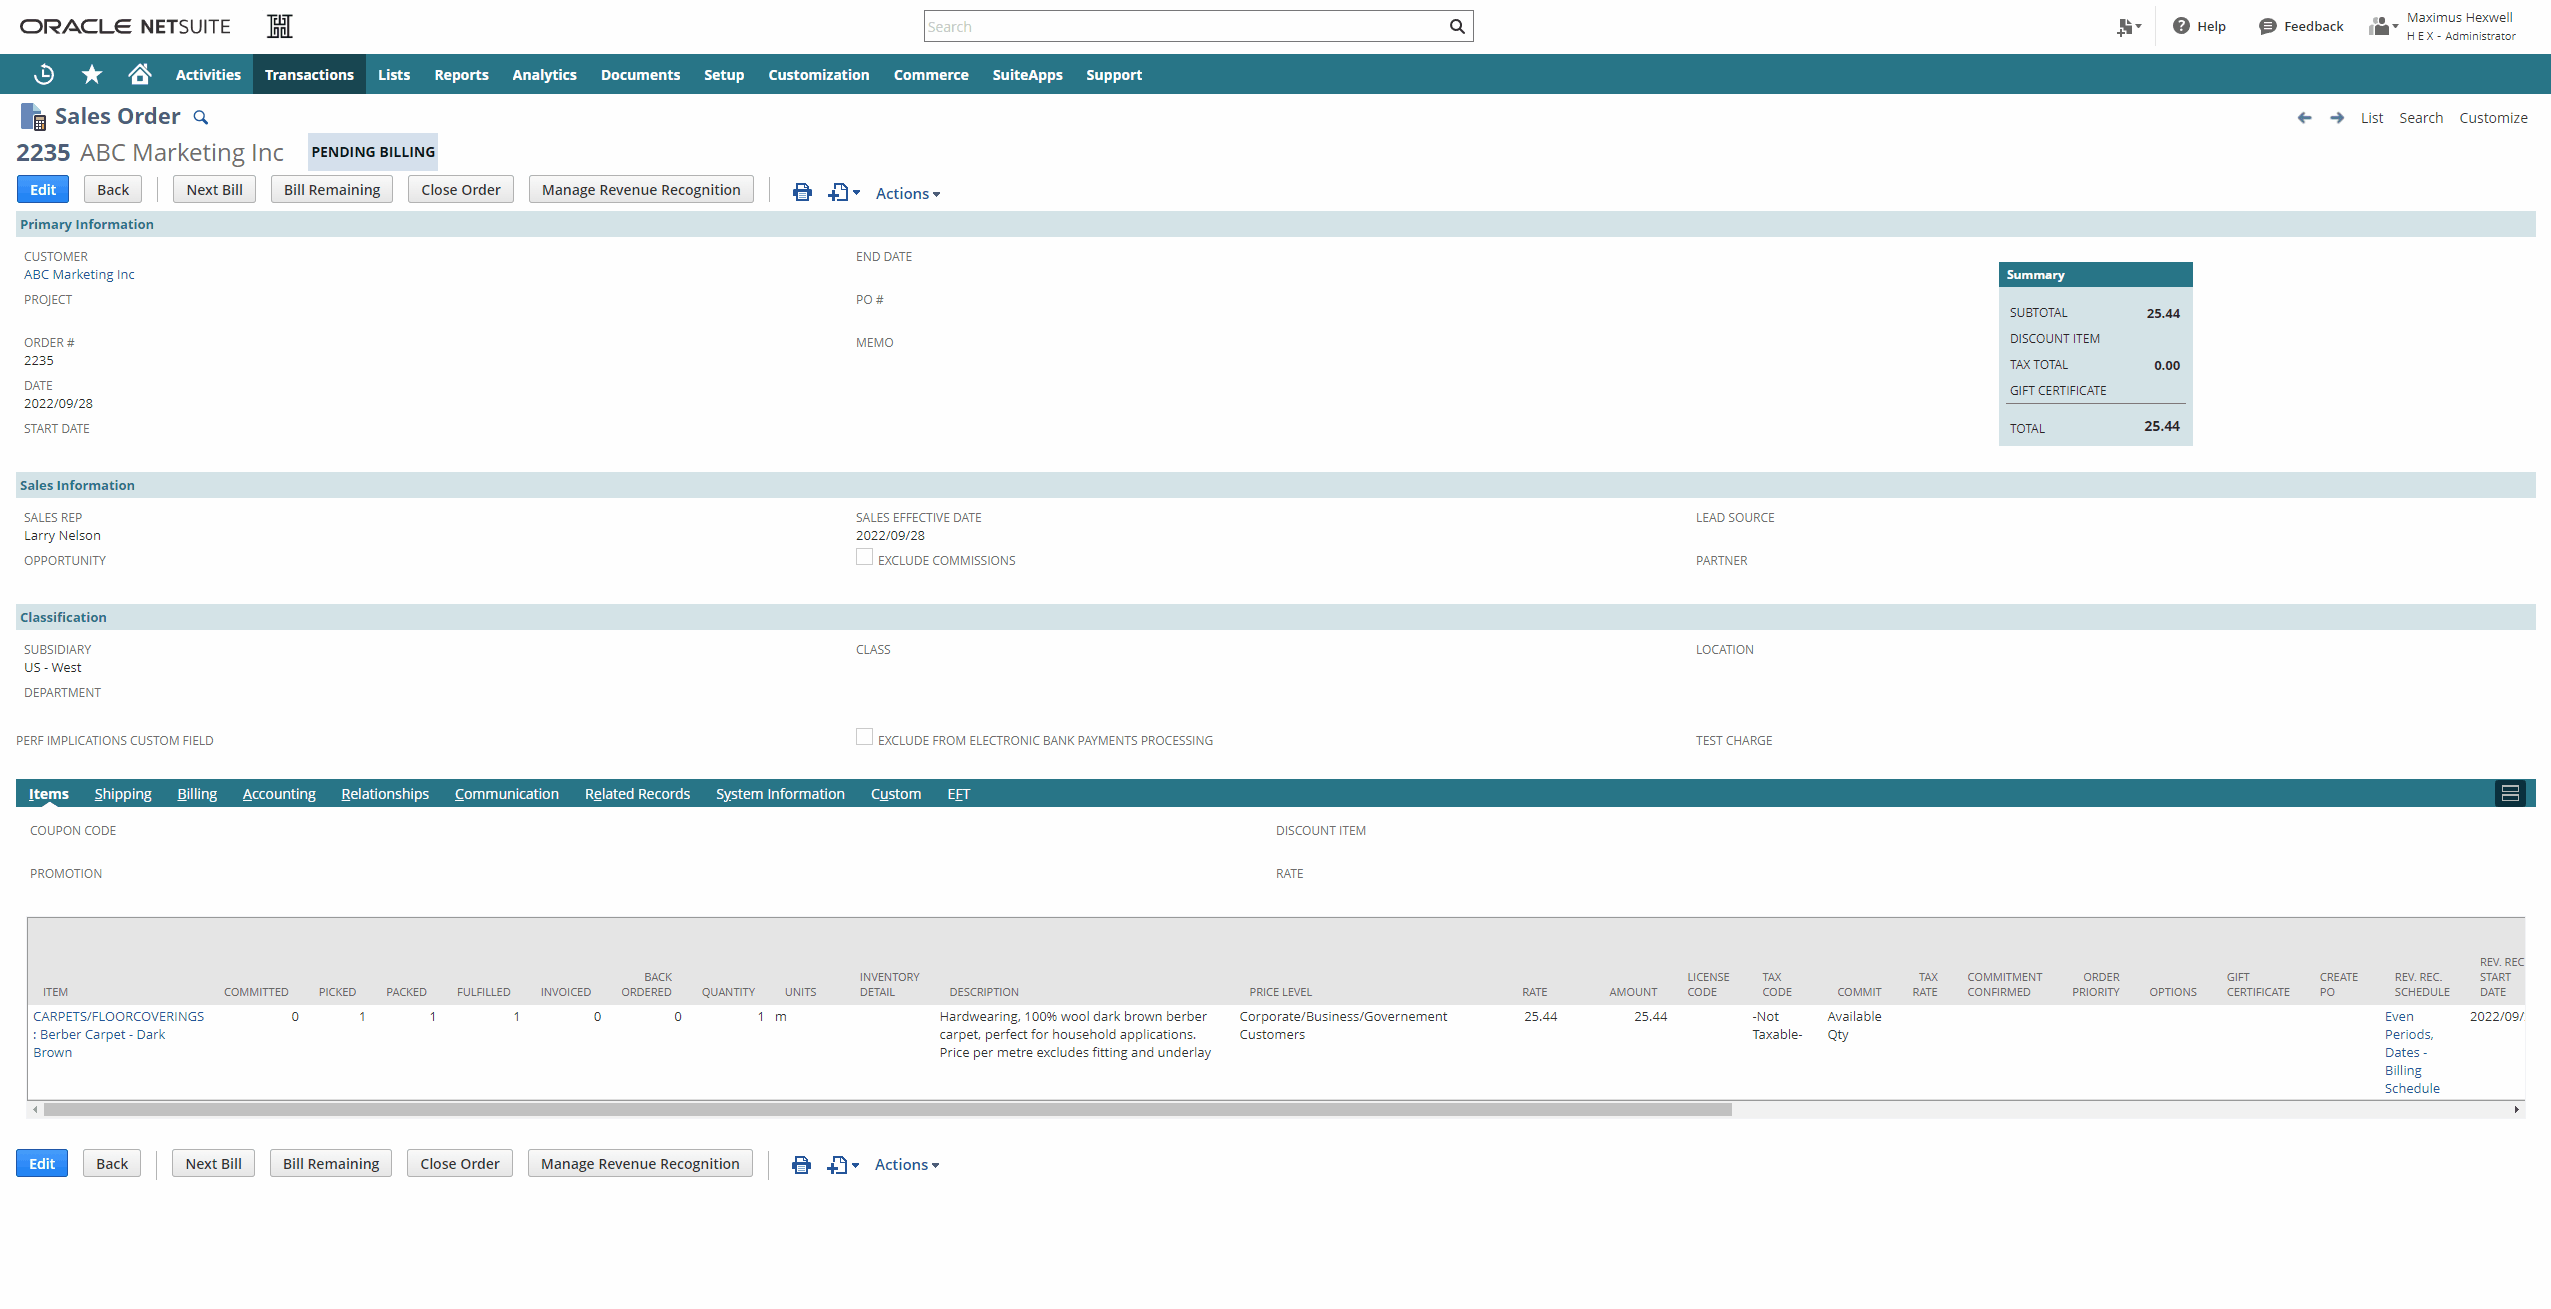The width and height of the screenshot is (2551, 1309).
Task: Toggle Exclude From Electronic Bank Payments Processing
Action: tap(864, 737)
